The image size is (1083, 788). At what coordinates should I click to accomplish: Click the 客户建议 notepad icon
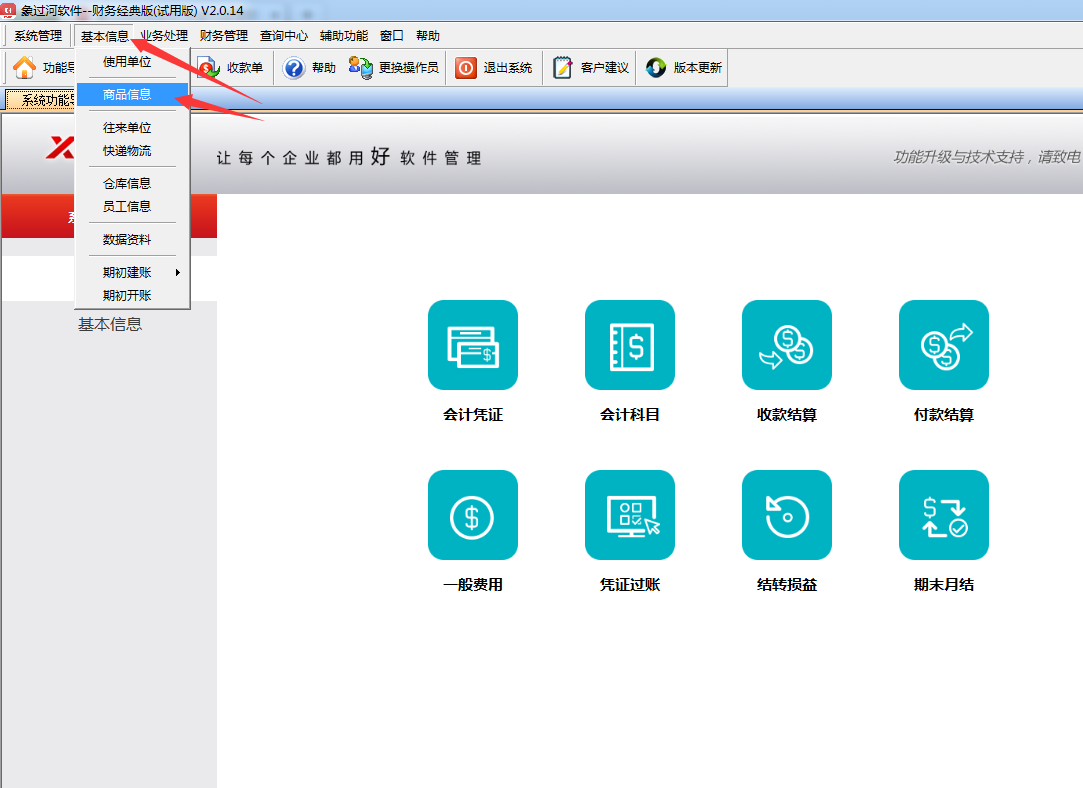tap(563, 68)
